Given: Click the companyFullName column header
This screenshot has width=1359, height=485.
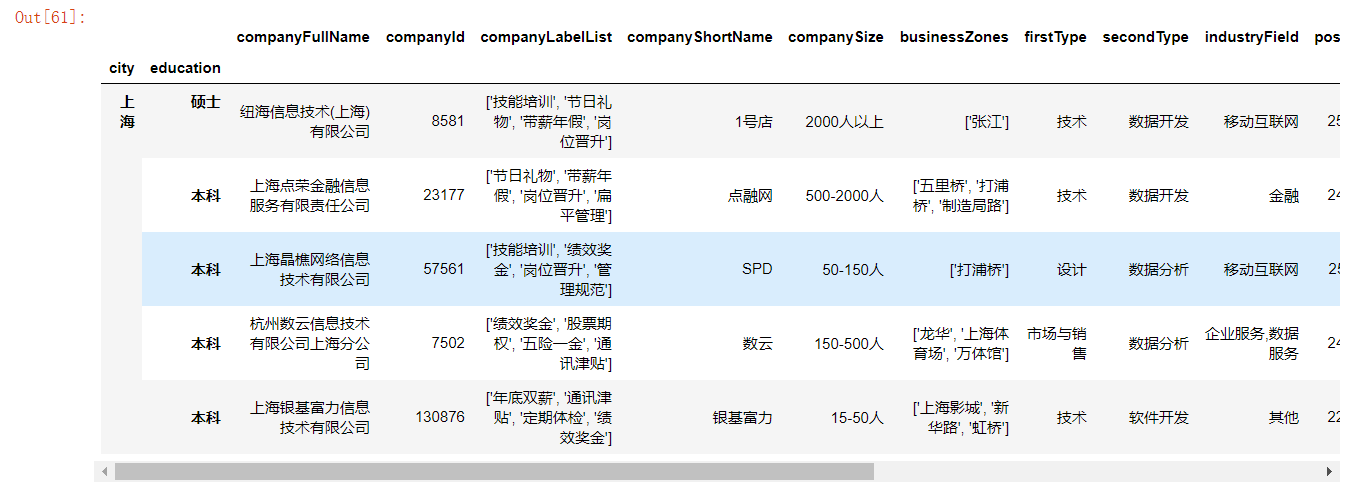Looking at the screenshot, I should click(x=303, y=37).
